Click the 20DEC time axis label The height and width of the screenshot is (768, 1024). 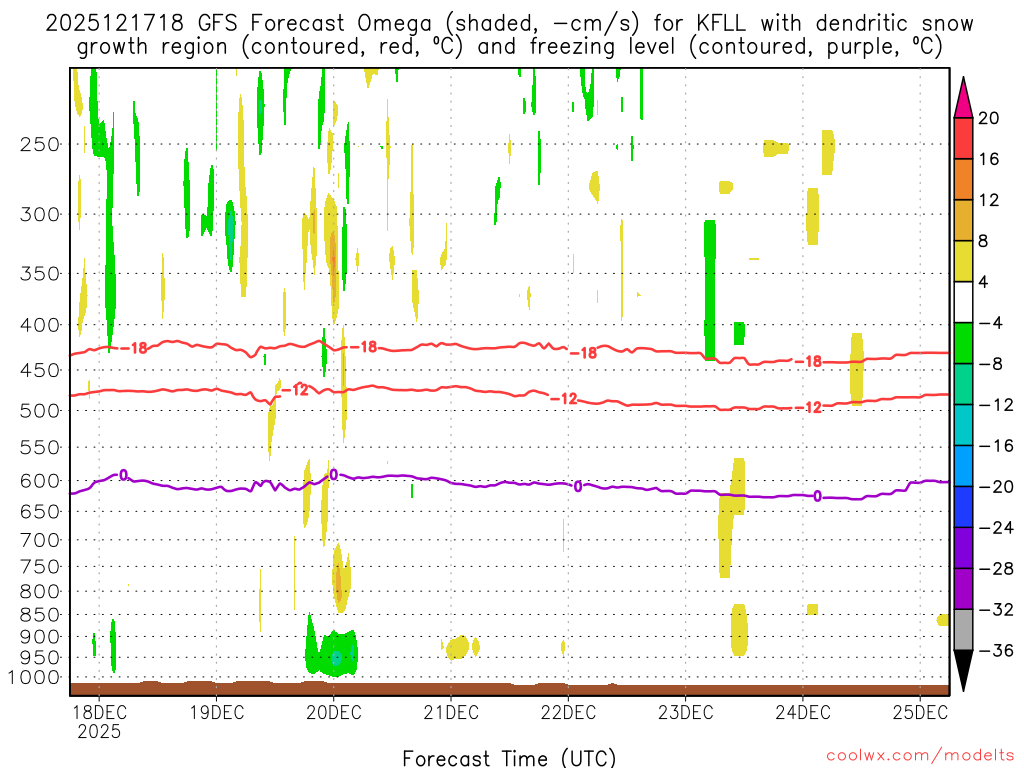pyautogui.click(x=334, y=712)
